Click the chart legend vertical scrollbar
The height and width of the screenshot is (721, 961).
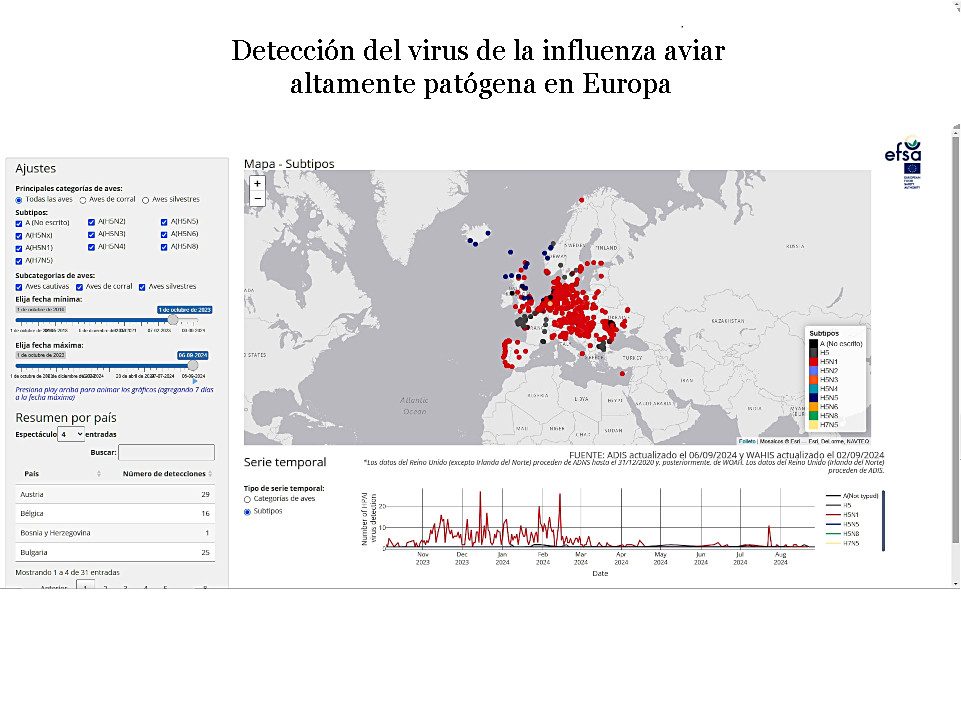pos(883,521)
